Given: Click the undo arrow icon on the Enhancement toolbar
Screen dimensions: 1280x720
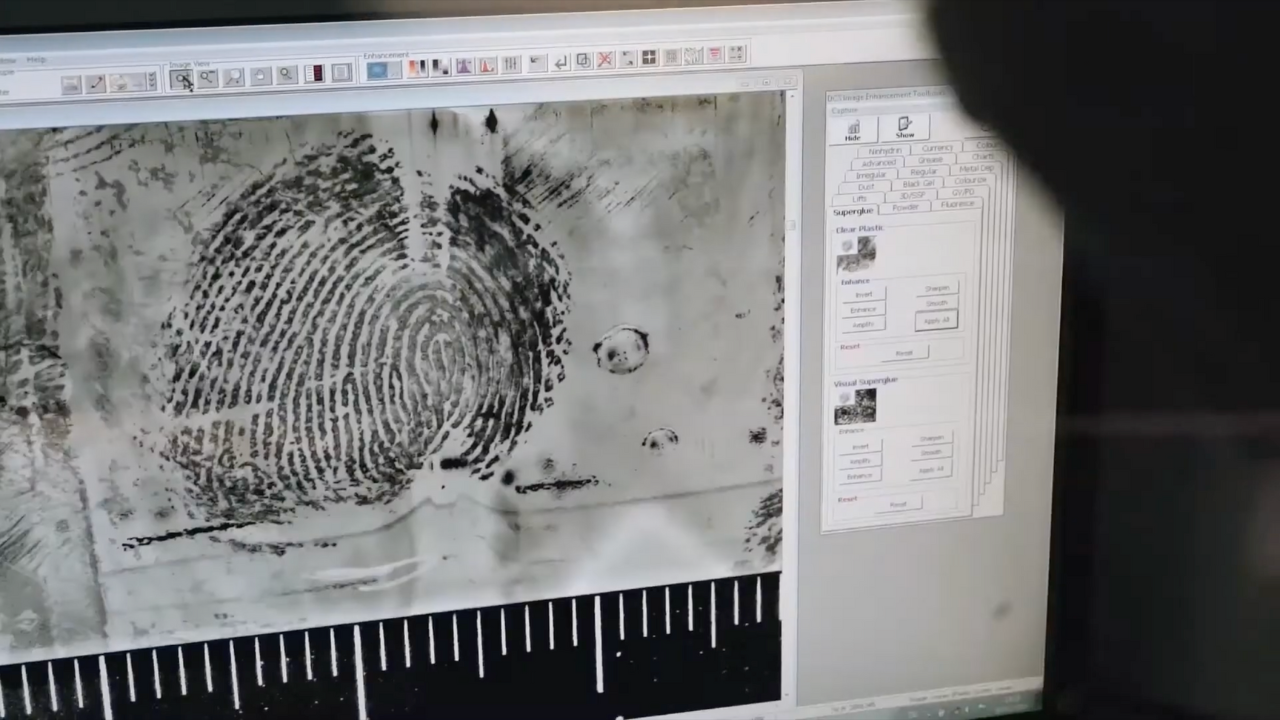Looking at the screenshot, I should [562, 62].
